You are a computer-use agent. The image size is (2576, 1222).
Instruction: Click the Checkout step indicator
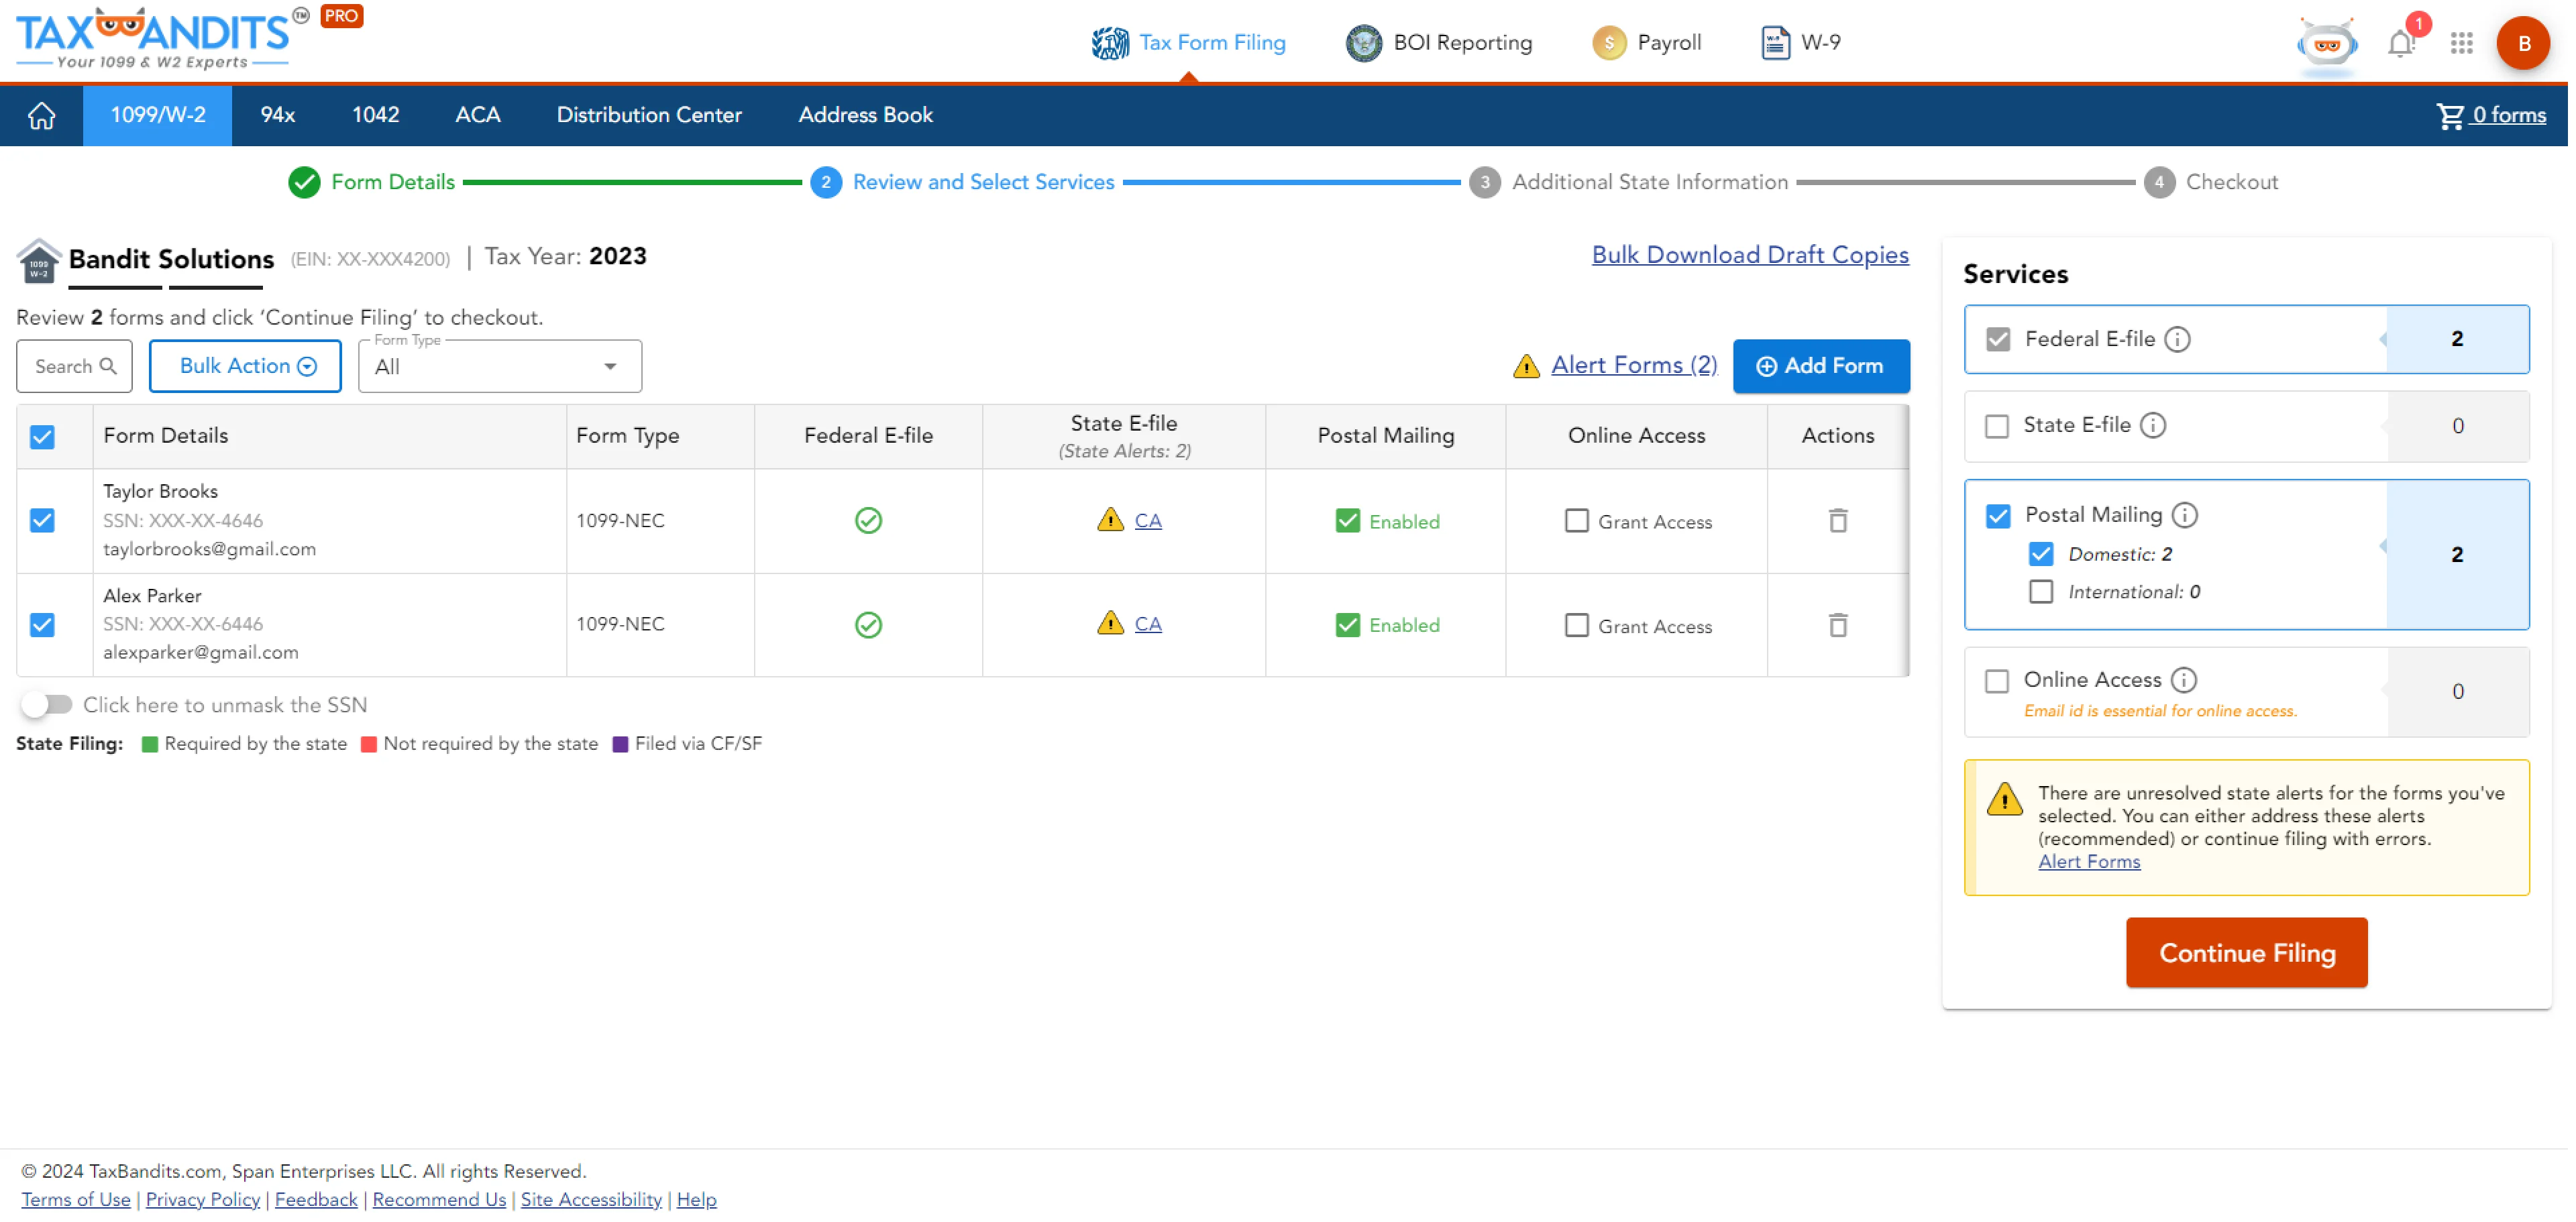(2210, 183)
